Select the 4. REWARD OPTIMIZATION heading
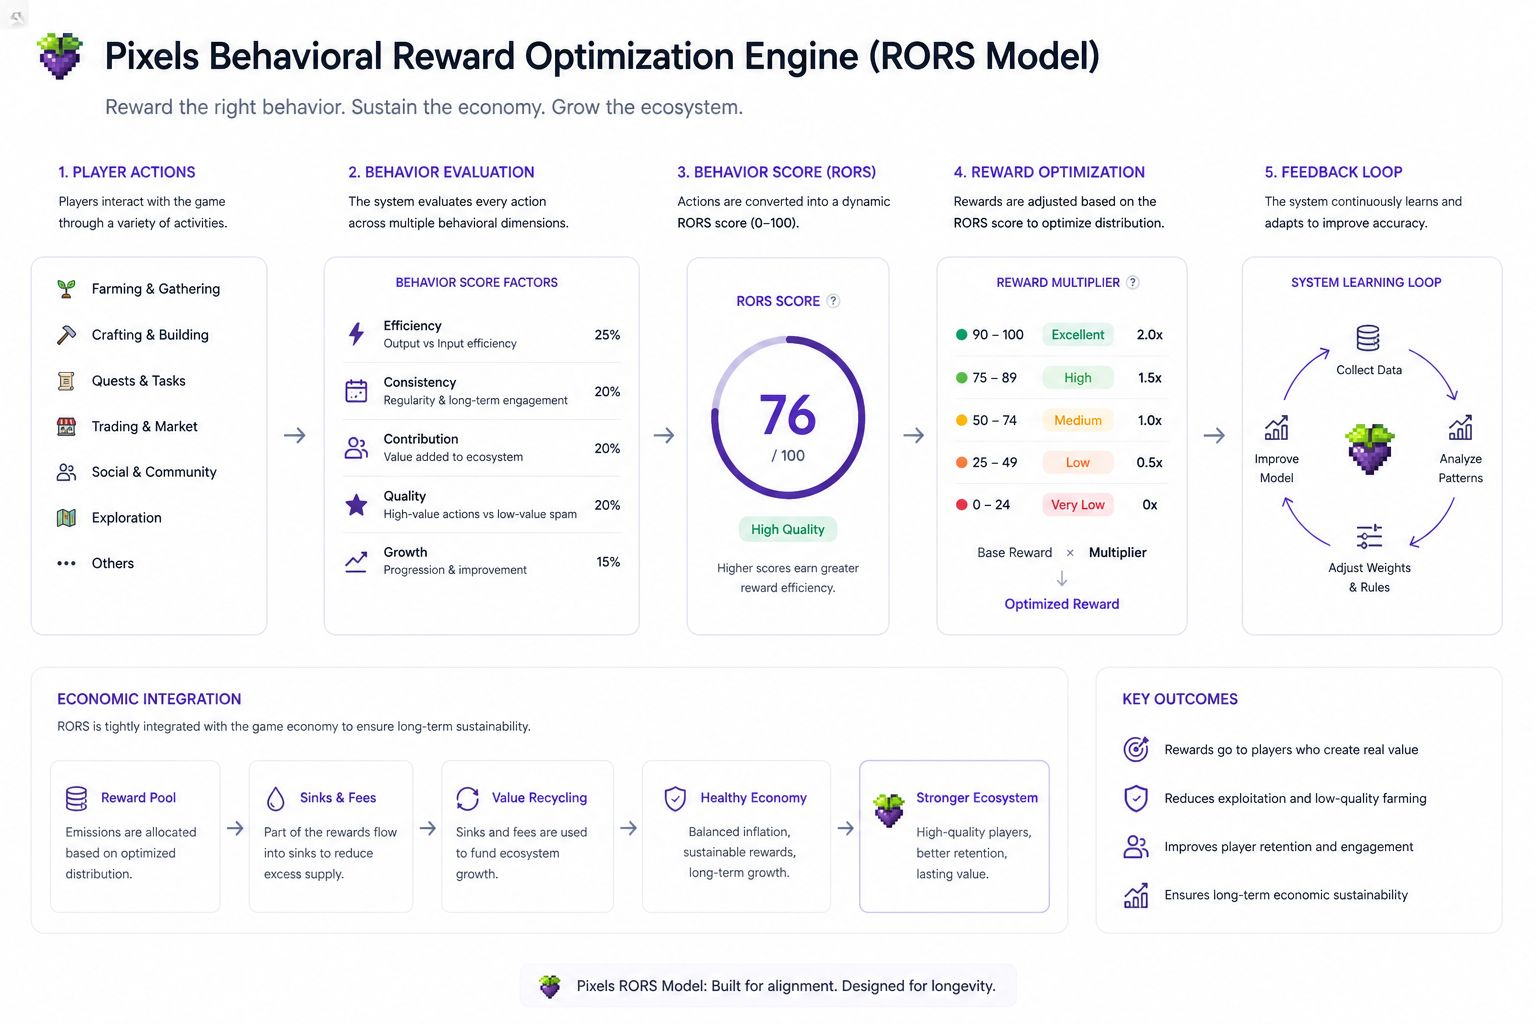 click(x=1049, y=172)
